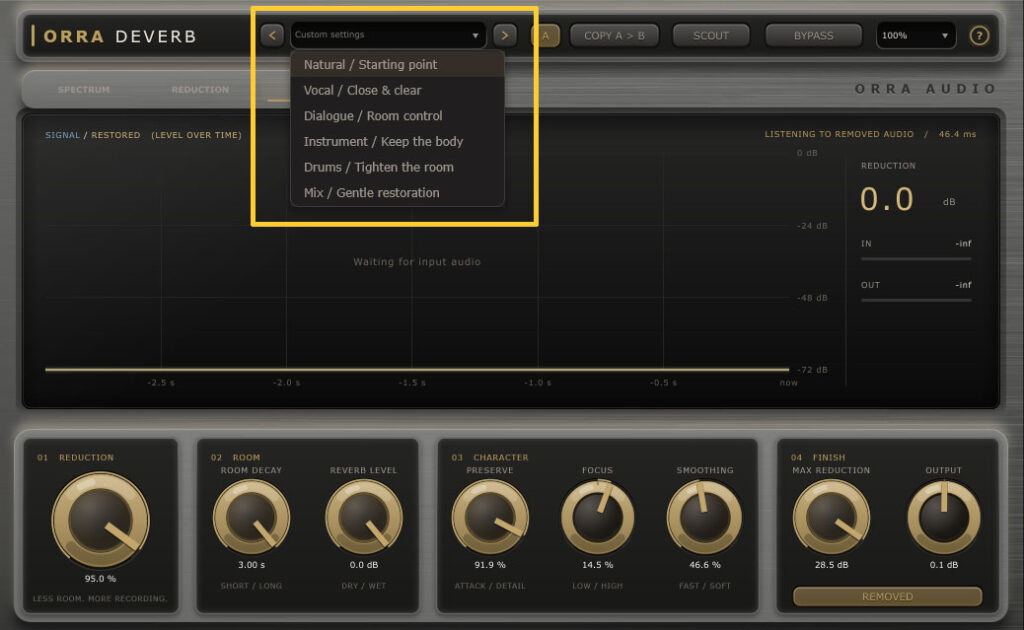
Task: Click the 0.0 dB reverb level value
Action: pyautogui.click(x=364, y=565)
